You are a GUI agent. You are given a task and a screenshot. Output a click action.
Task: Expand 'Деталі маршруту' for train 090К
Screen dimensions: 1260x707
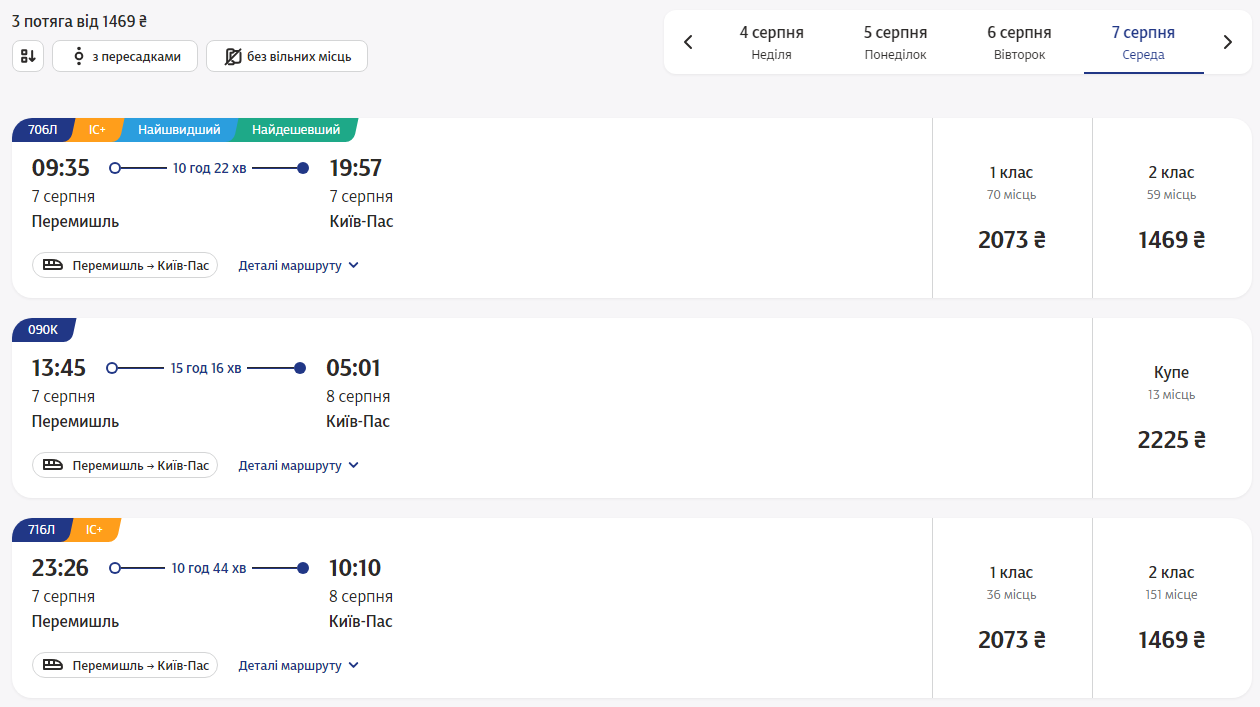pyautogui.click(x=298, y=466)
